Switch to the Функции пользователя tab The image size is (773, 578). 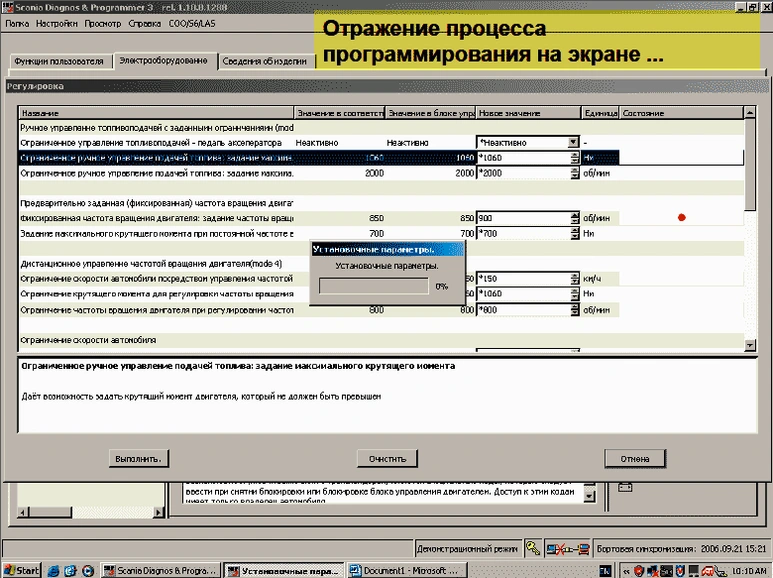tap(58, 61)
